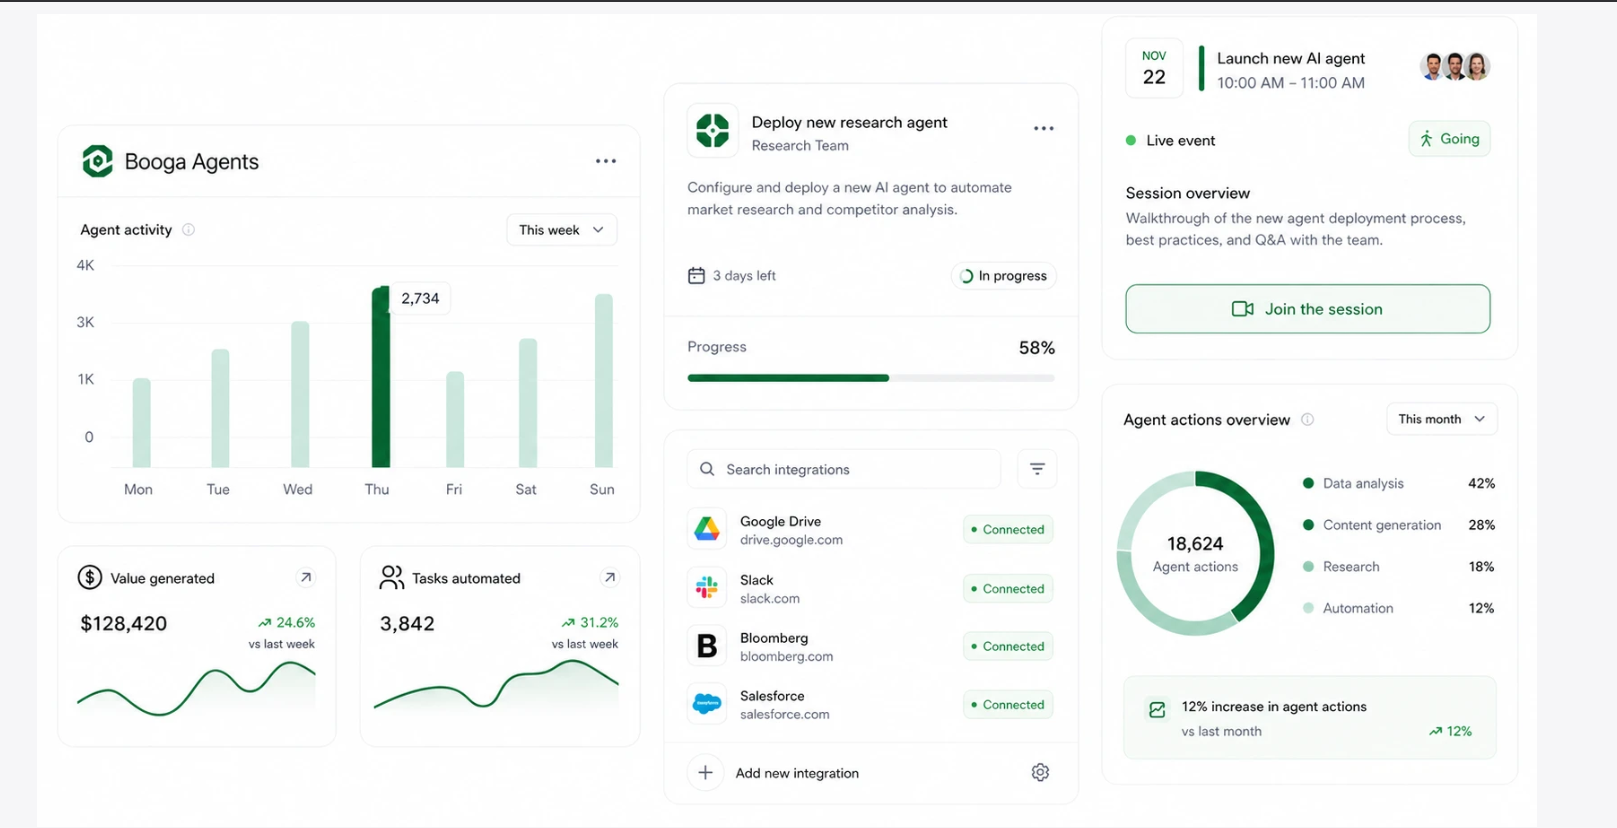
Task: Open Value generated arrow icon
Action: pos(306,577)
